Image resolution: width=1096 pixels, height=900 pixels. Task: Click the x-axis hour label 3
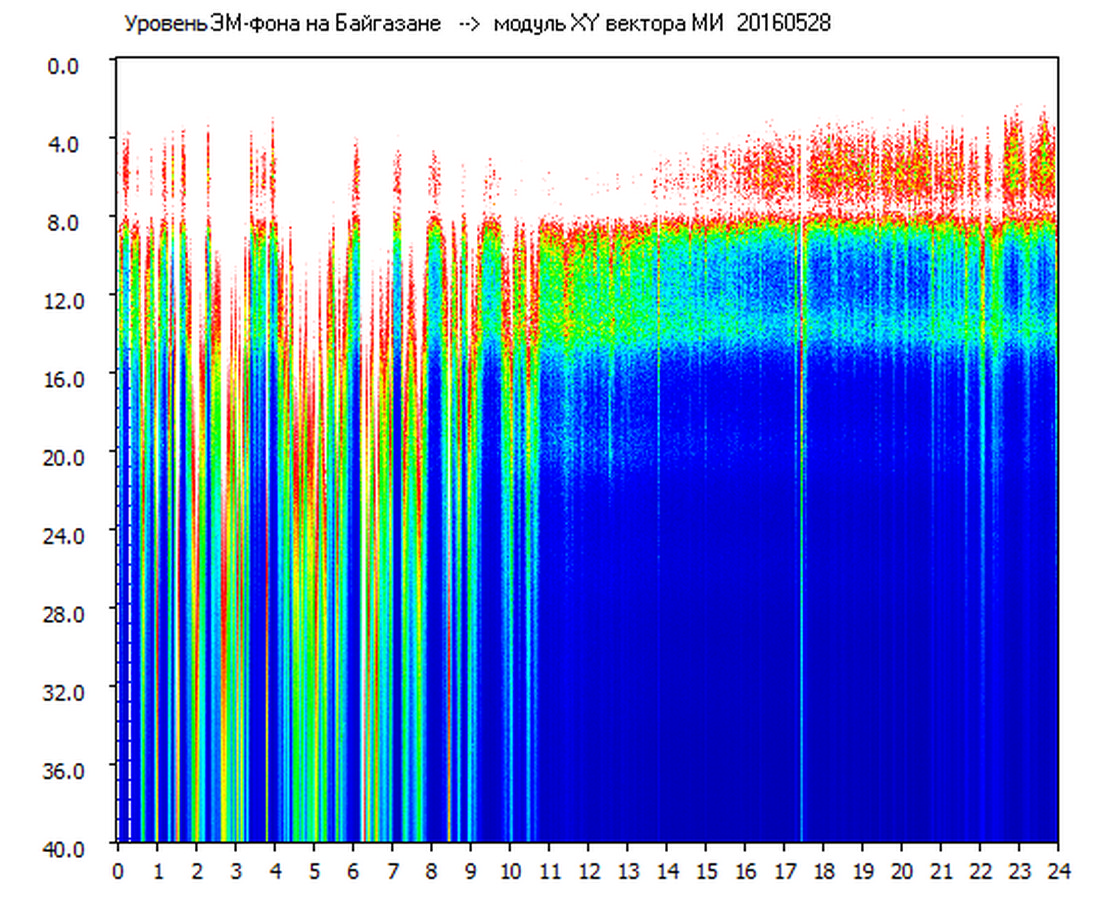tap(235, 871)
